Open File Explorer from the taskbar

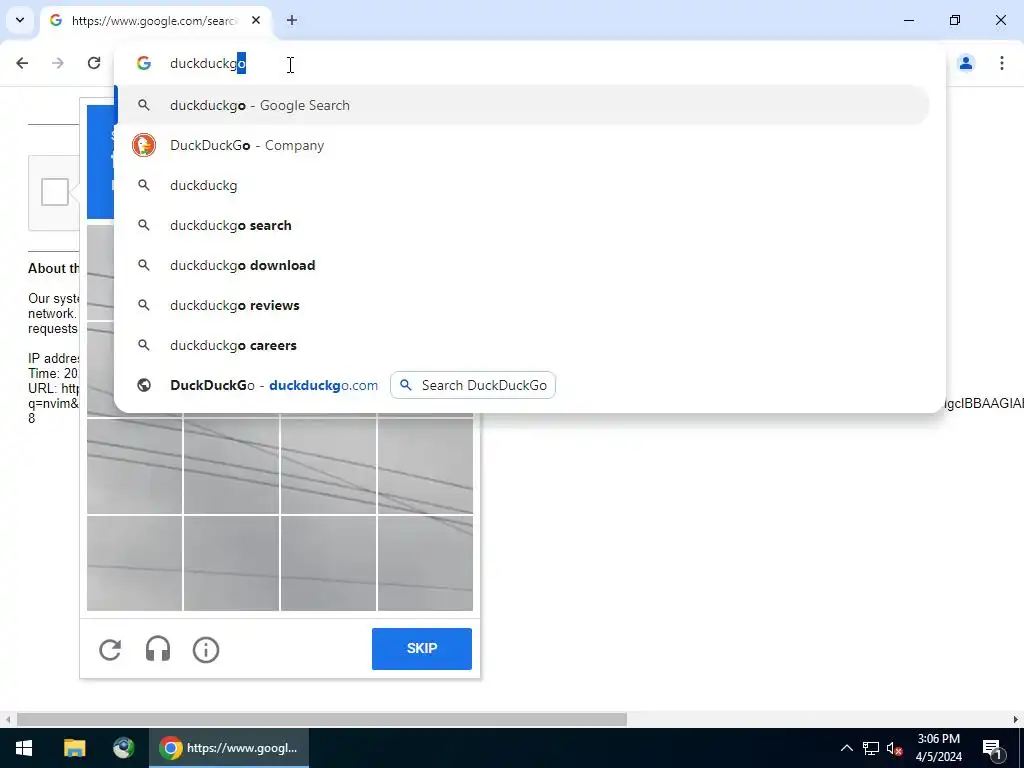coord(74,748)
